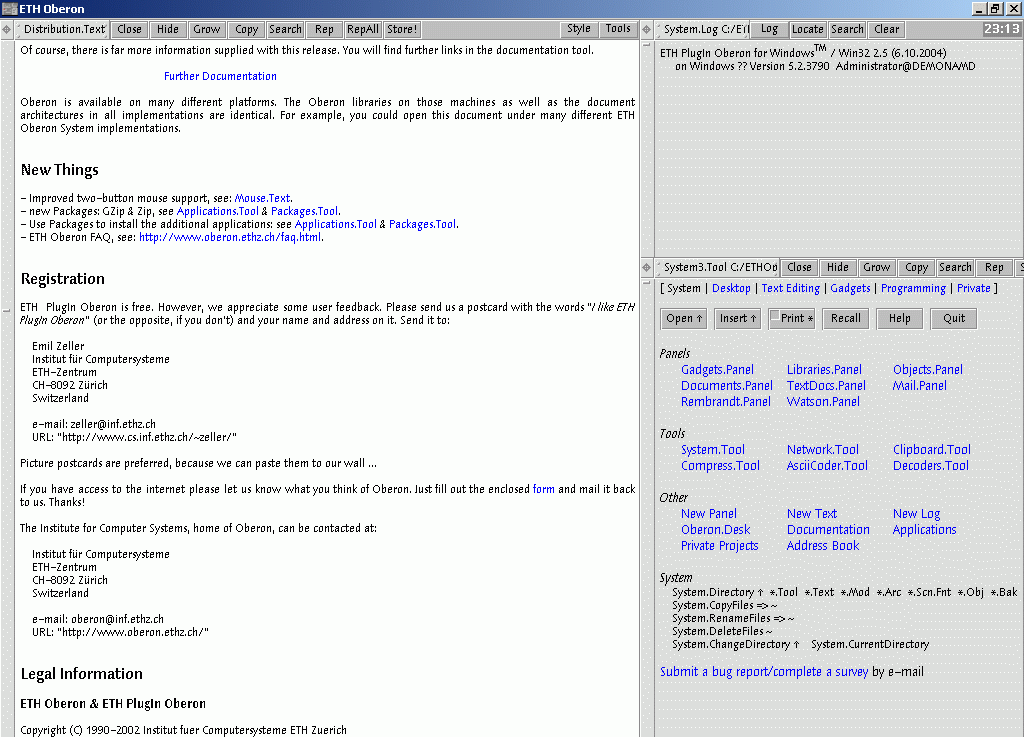
Task: Click Locate in System.Log viewer
Action: [x=808, y=29]
